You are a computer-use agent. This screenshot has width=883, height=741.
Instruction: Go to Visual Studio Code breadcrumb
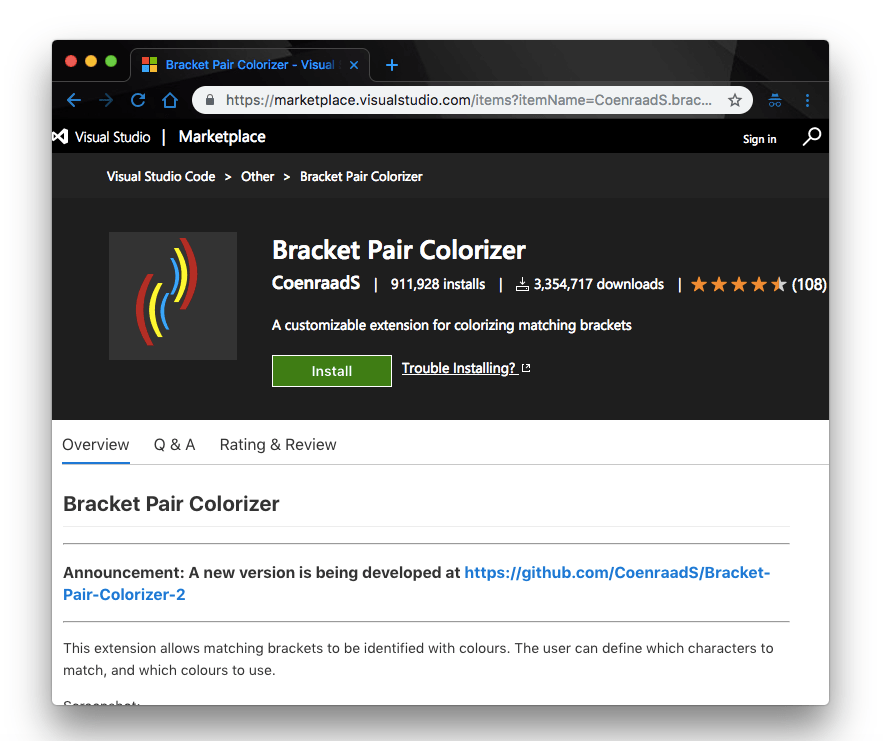pyautogui.click(x=161, y=177)
